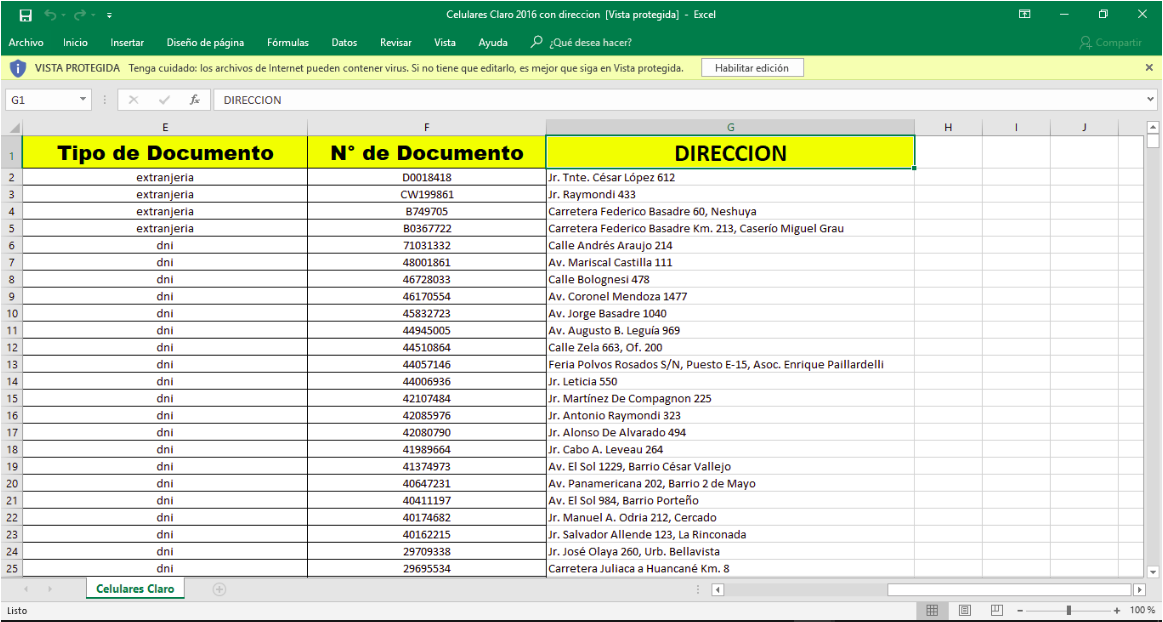
Task: Click the DIRECCION header cell
Action: (x=730, y=153)
